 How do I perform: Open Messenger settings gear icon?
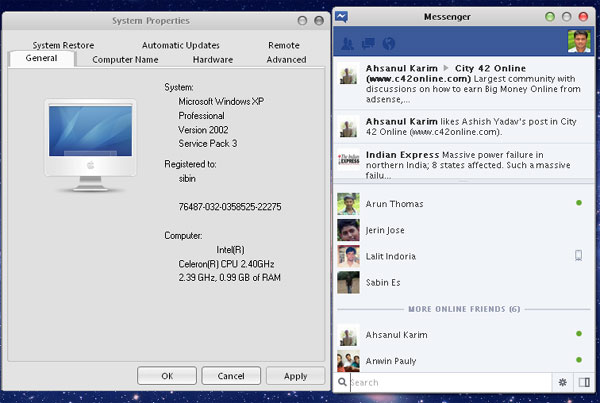tap(562, 382)
